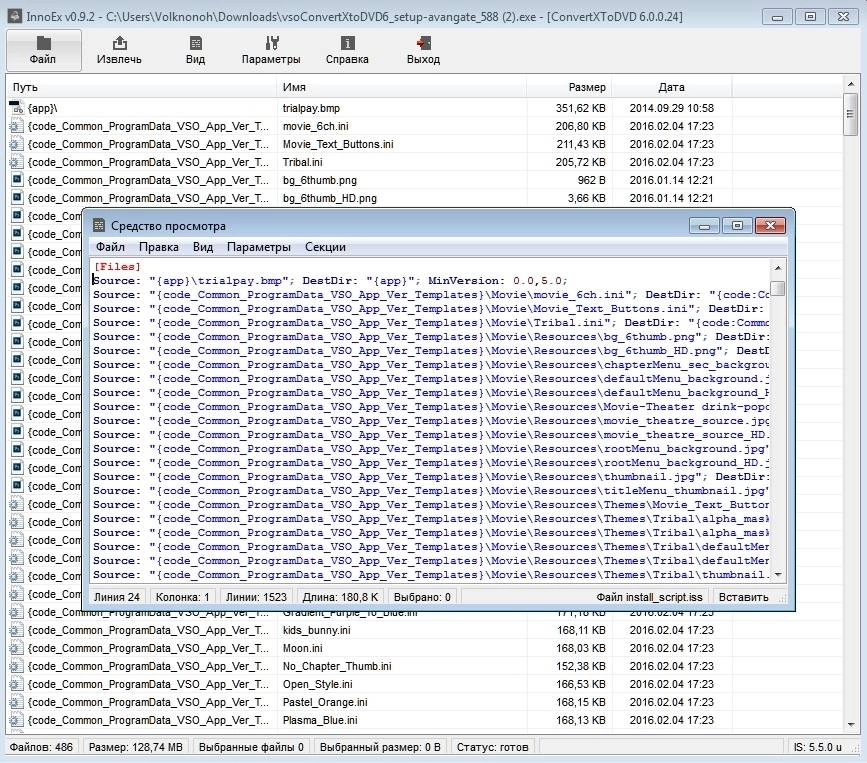Click the main file list scrollbar thumb
This screenshot has width=867, height=763.
coord(850,114)
